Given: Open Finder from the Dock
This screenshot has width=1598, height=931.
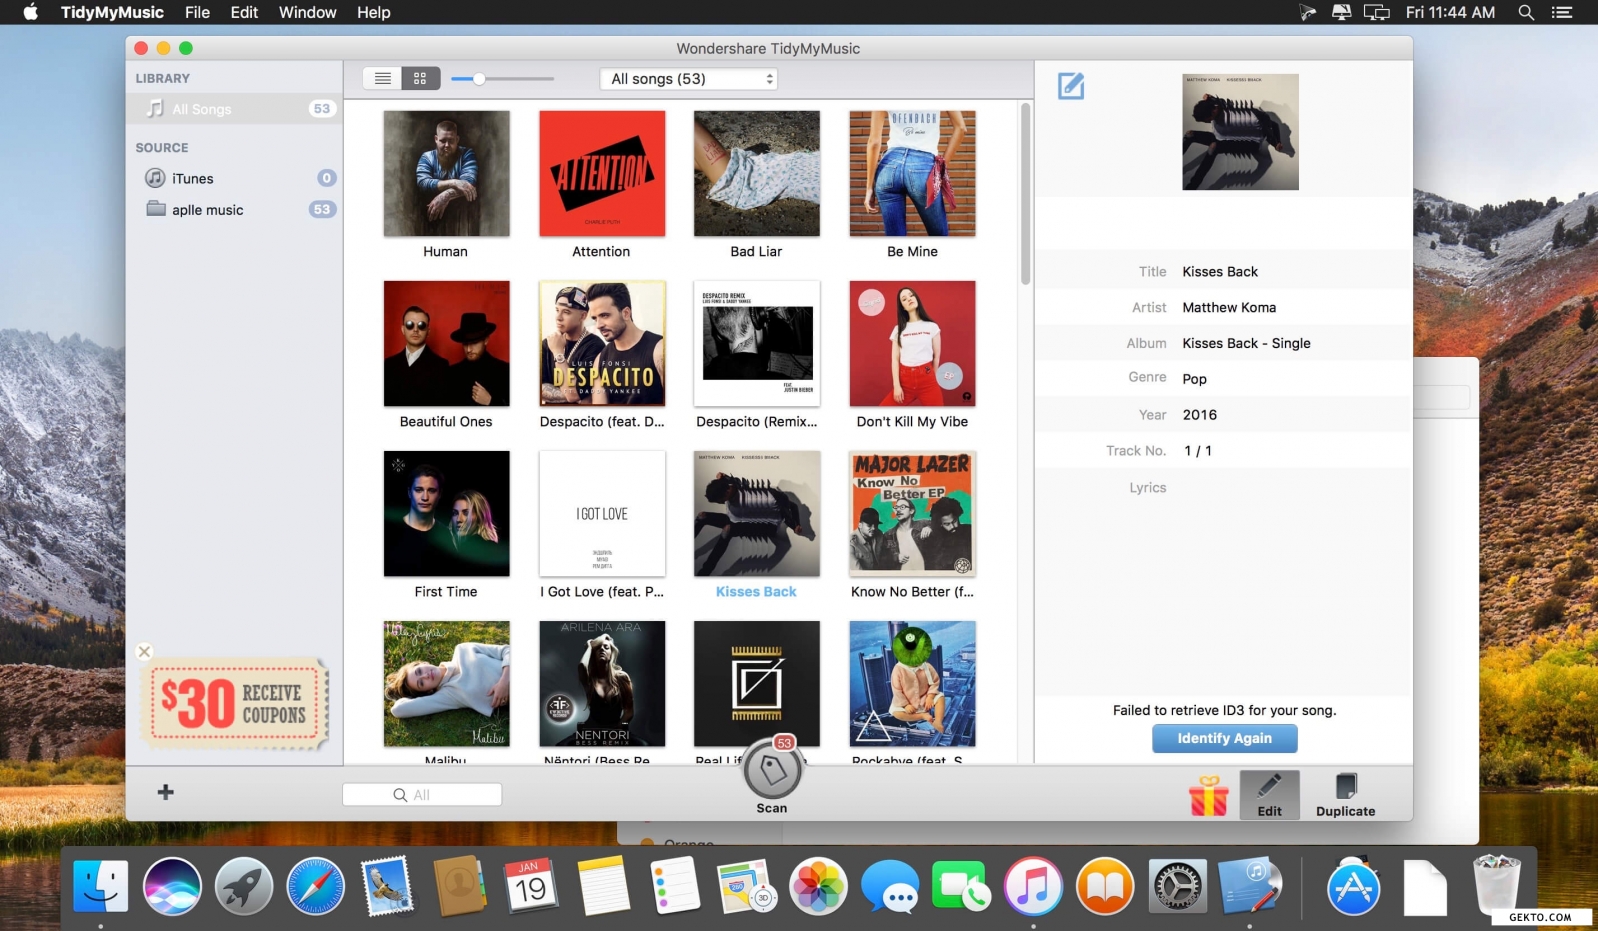Looking at the screenshot, I should (x=100, y=886).
